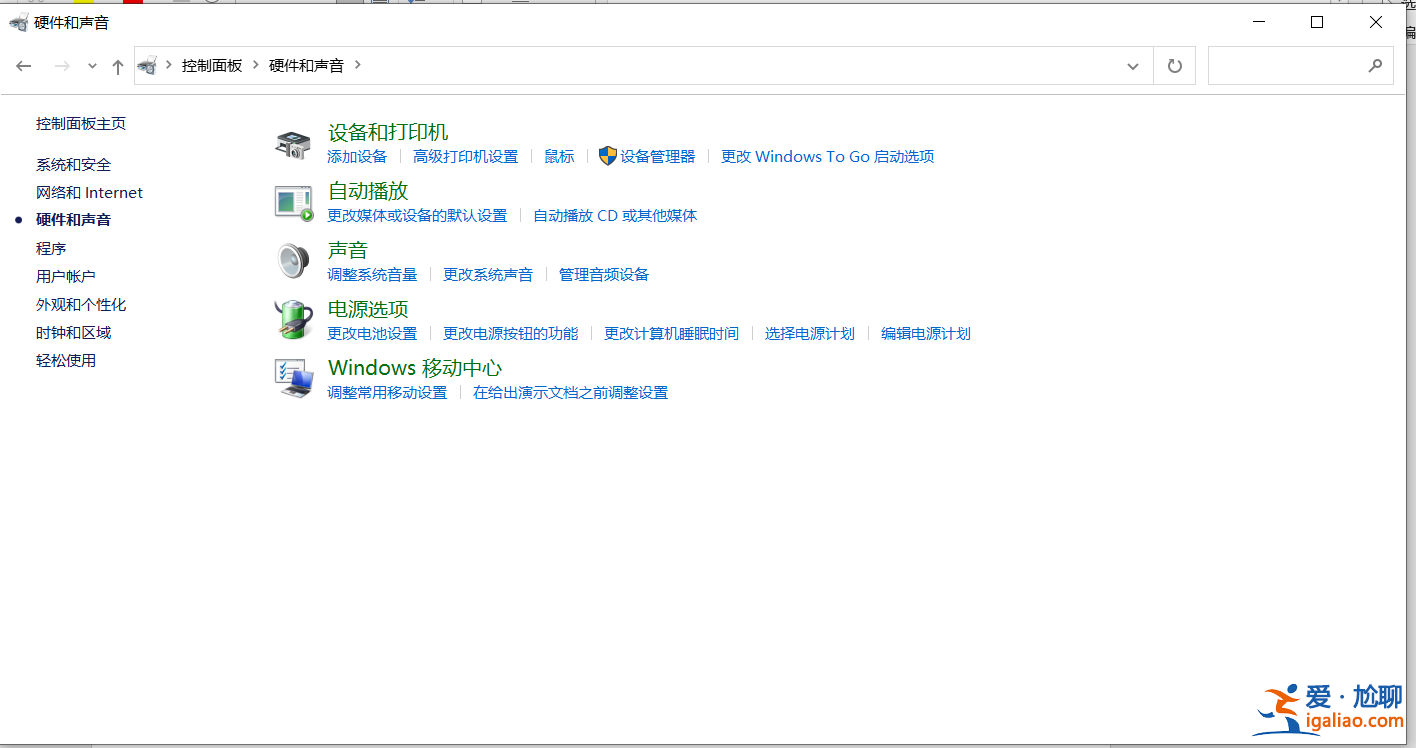Open 更改系统声音 settings
The height and width of the screenshot is (748, 1416).
(488, 274)
